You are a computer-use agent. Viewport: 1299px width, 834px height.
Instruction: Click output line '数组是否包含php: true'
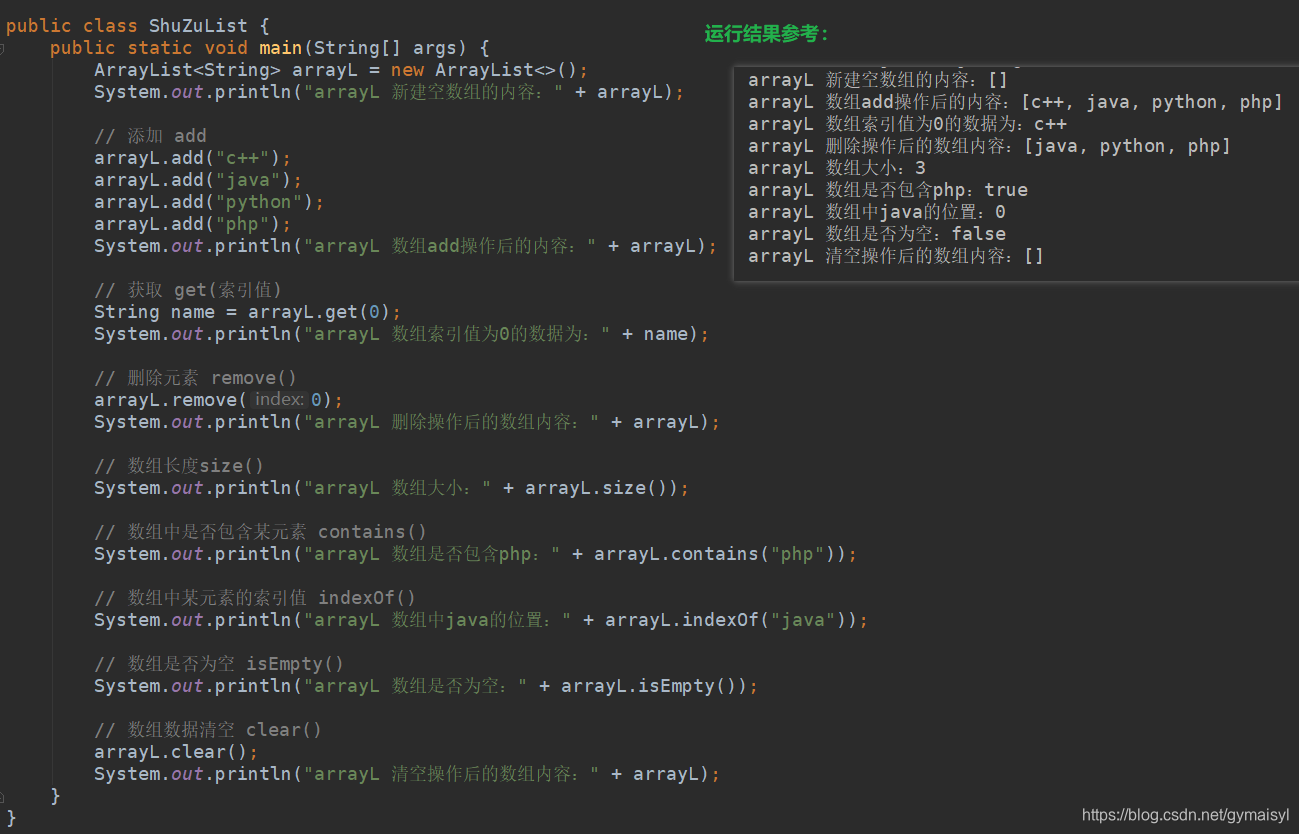pos(888,190)
